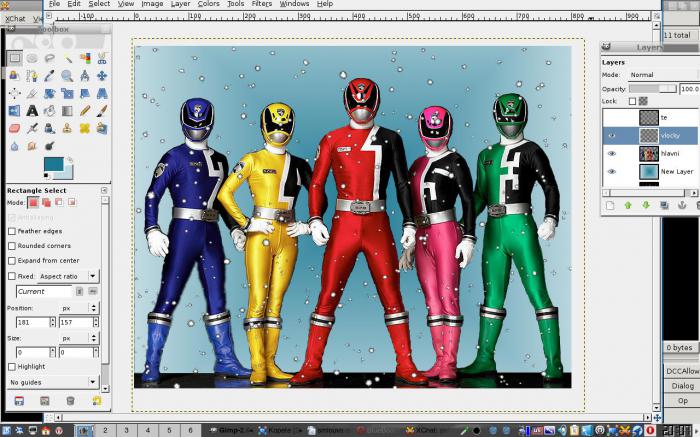Hide the vločky layer via eye icon
Viewport: 700px width, 437px height.
tap(612, 136)
